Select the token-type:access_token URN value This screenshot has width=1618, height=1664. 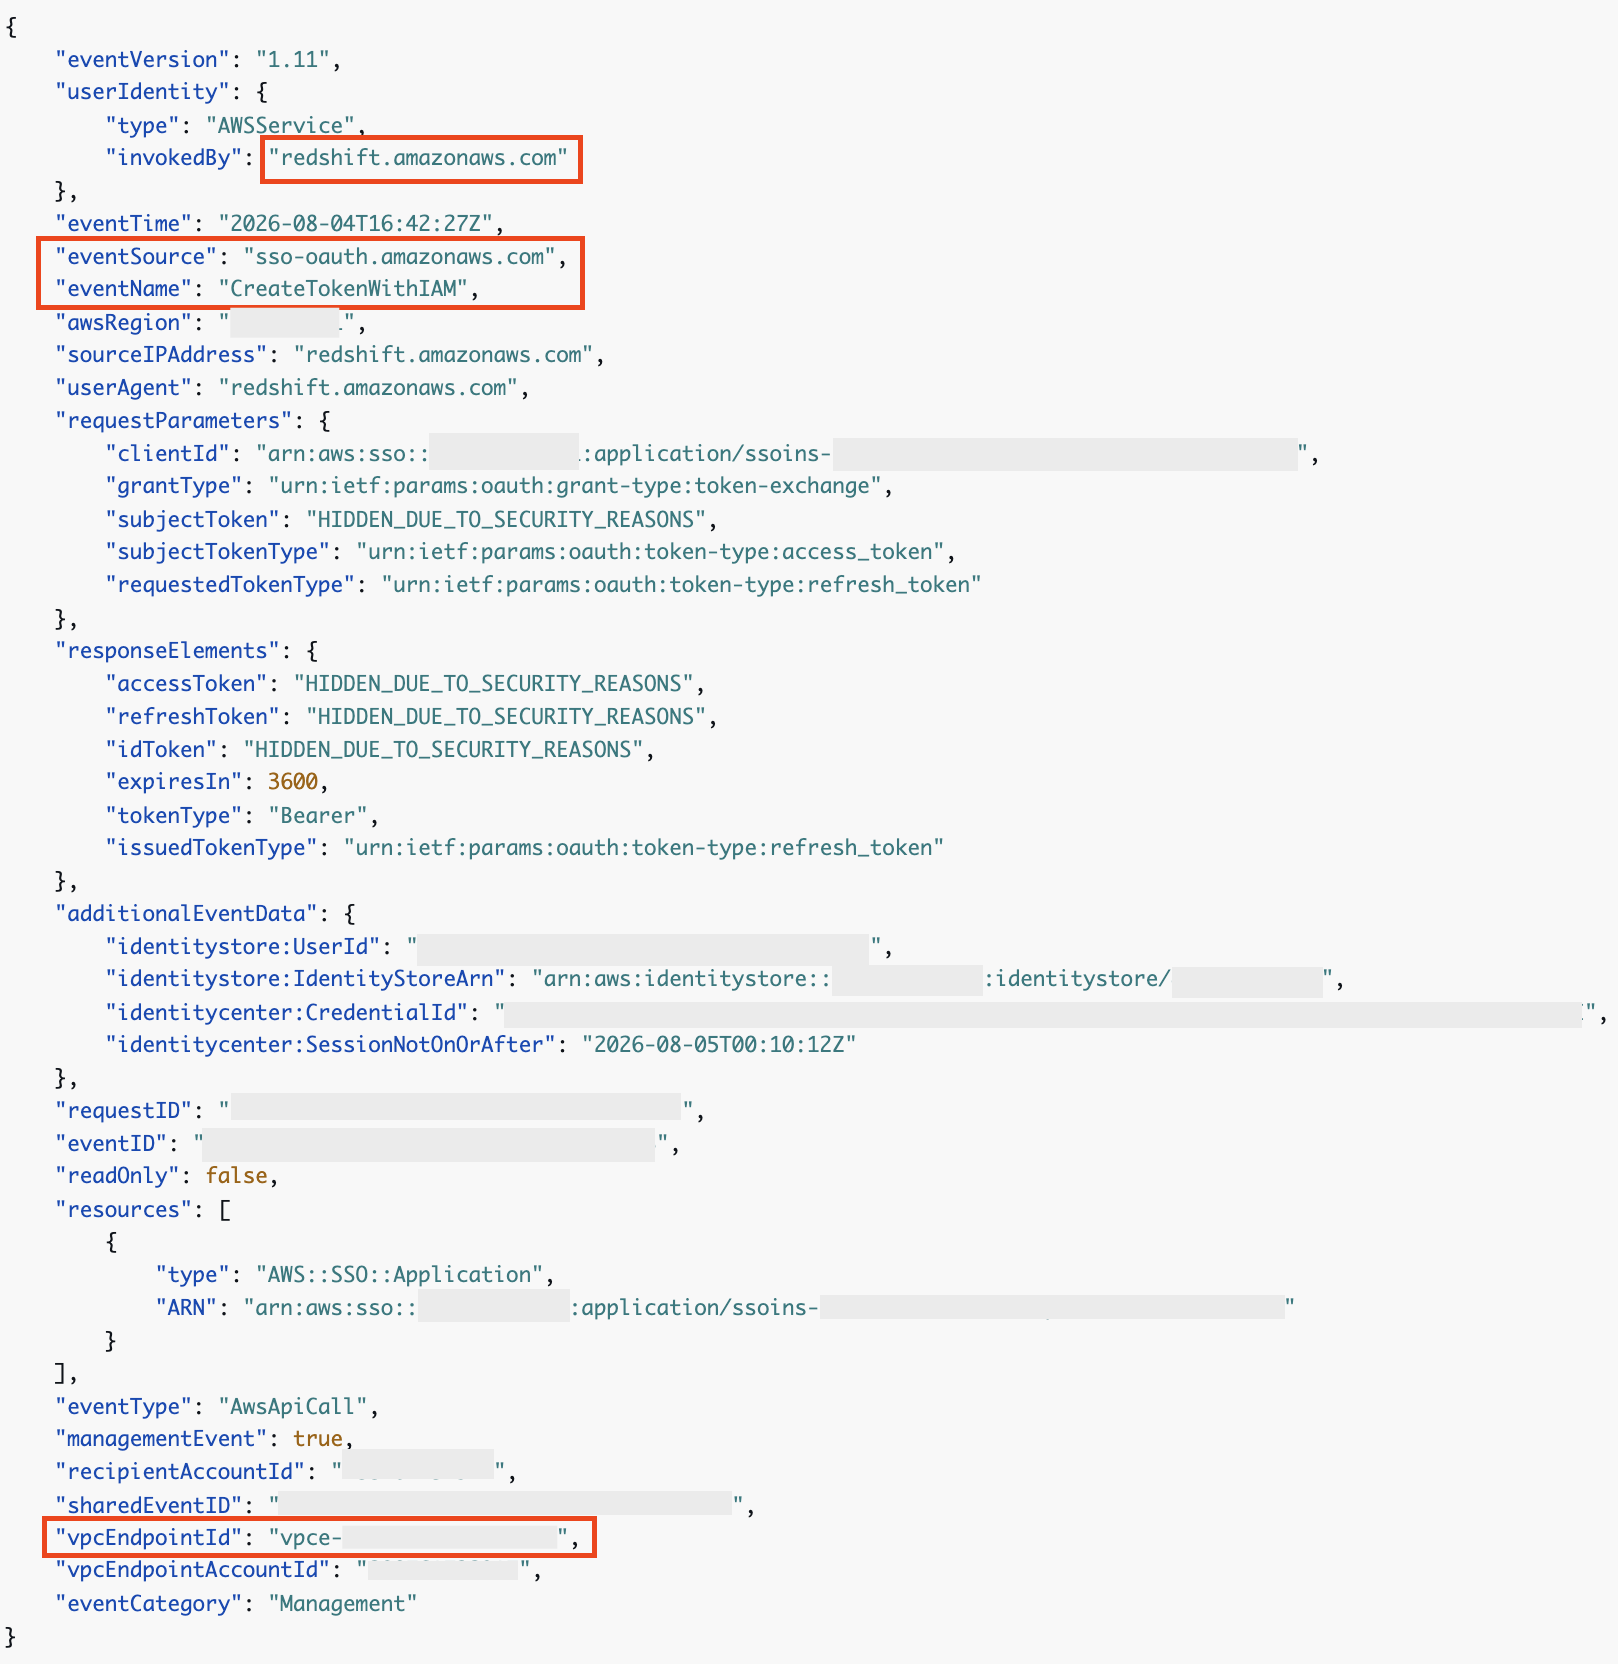tap(650, 552)
